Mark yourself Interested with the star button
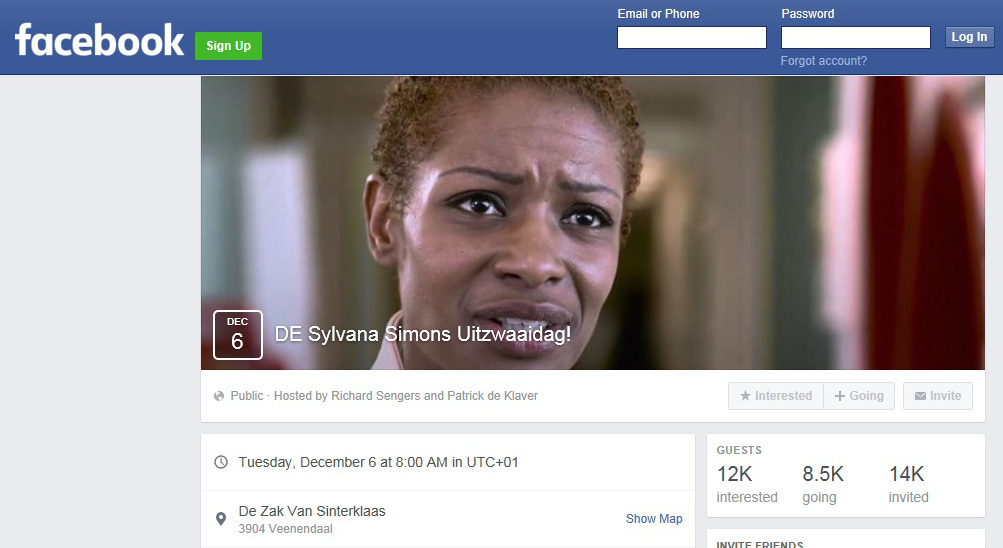 (775, 396)
